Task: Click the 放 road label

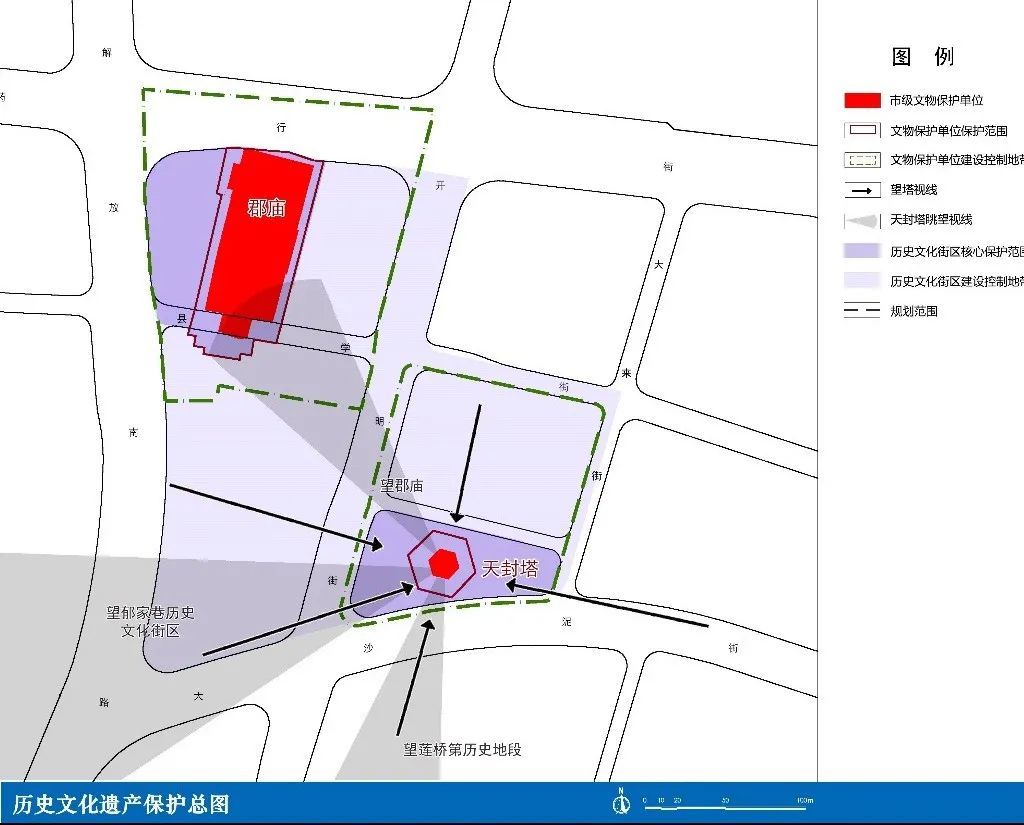Action: (x=114, y=207)
